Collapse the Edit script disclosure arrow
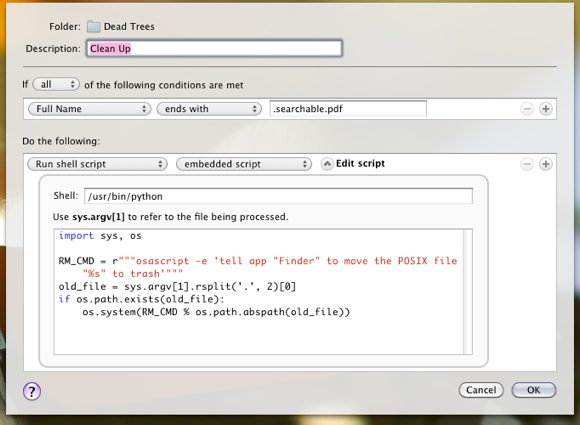The image size is (580, 425). [x=327, y=164]
